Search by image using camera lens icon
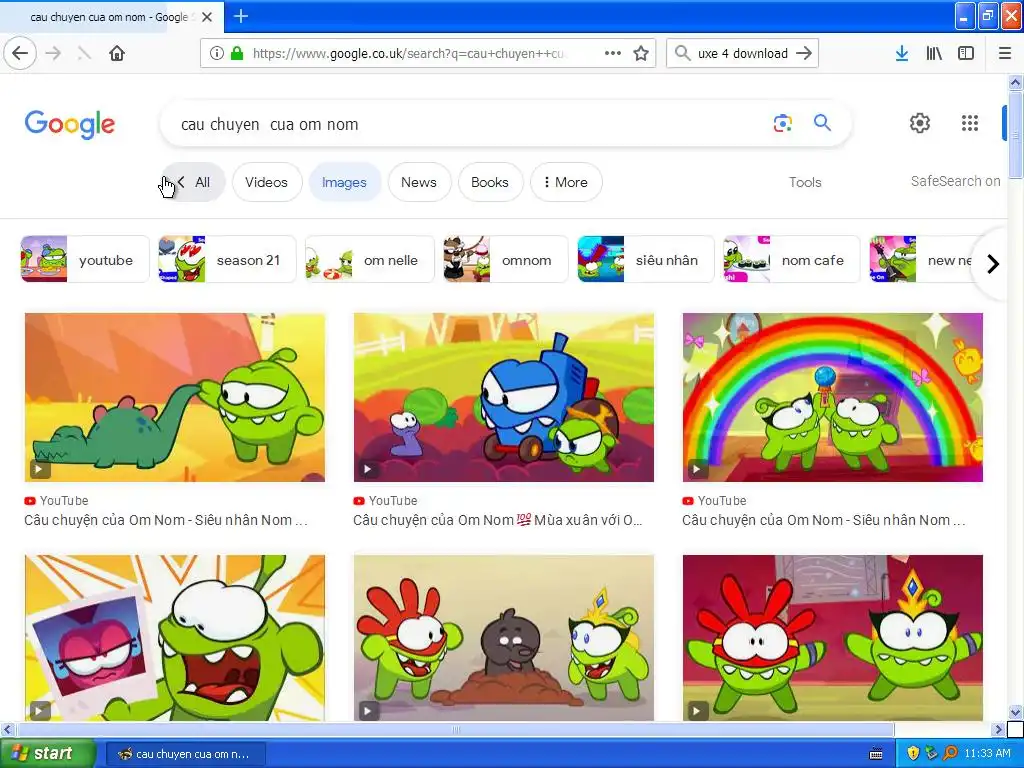The height and width of the screenshot is (768, 1024). [782, 123]
